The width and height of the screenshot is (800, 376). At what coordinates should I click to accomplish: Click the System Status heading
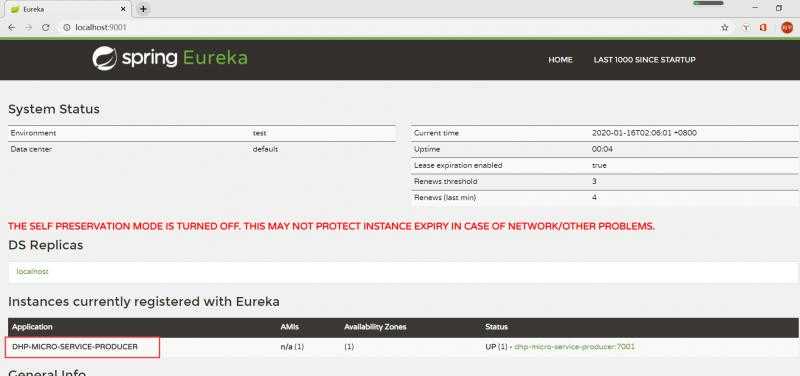point(54,109)
